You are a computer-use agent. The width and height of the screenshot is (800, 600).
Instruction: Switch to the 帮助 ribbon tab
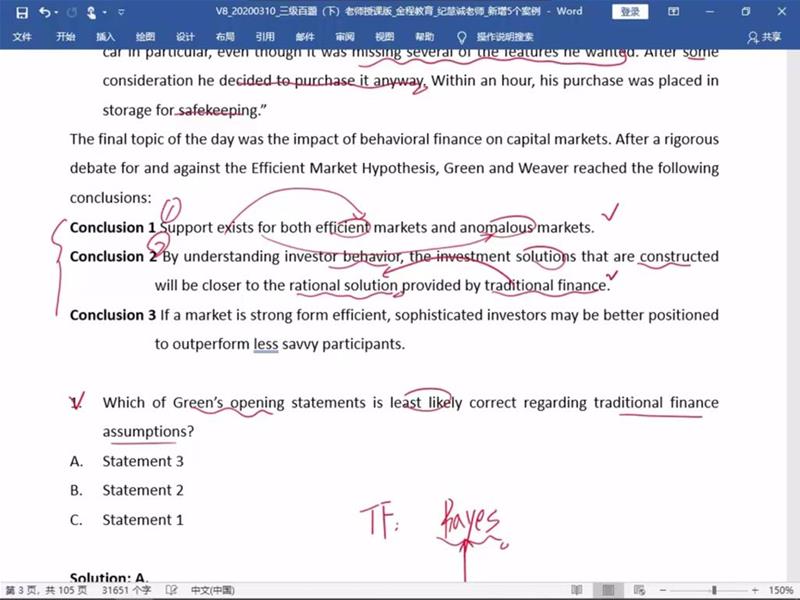click(424, 37)
